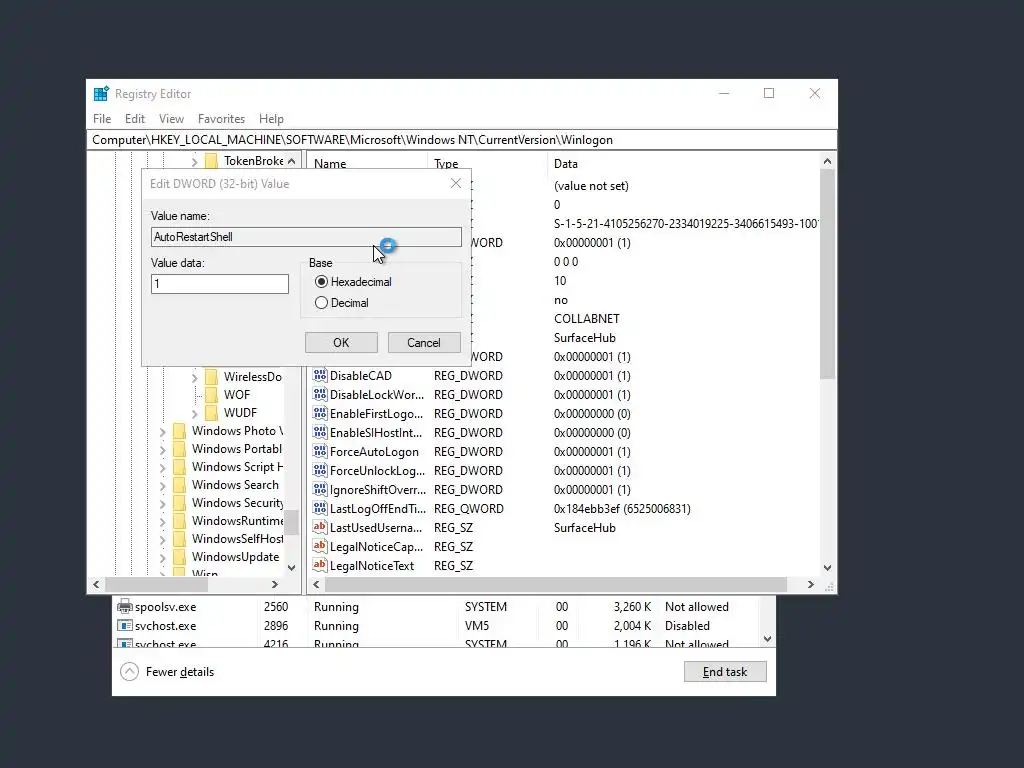The image size is (1024, 768).
Task: Click the EnableSIHostInt... DWORD value icon
Action: [319, 432]
